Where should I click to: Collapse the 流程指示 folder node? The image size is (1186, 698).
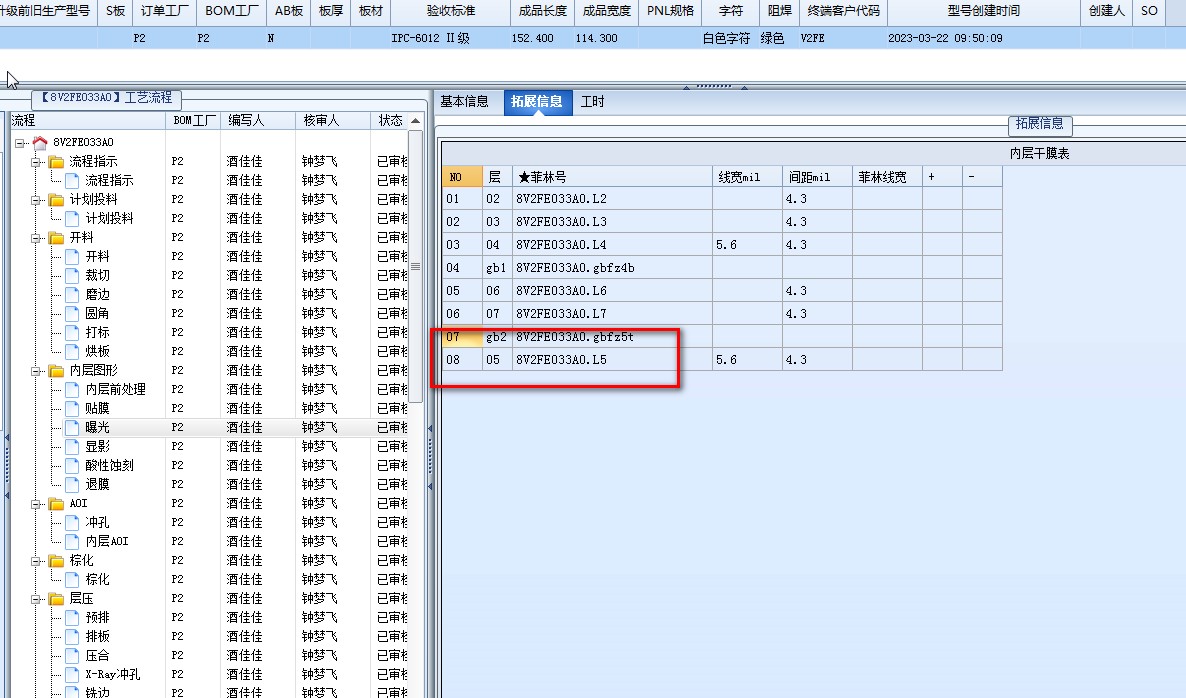[x=36, y=161]
